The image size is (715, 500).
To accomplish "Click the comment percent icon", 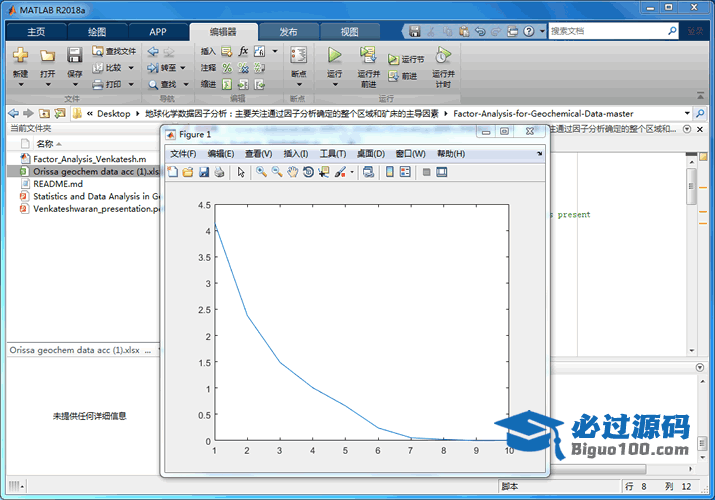I will pyautogui.click(x=227, y=68).
